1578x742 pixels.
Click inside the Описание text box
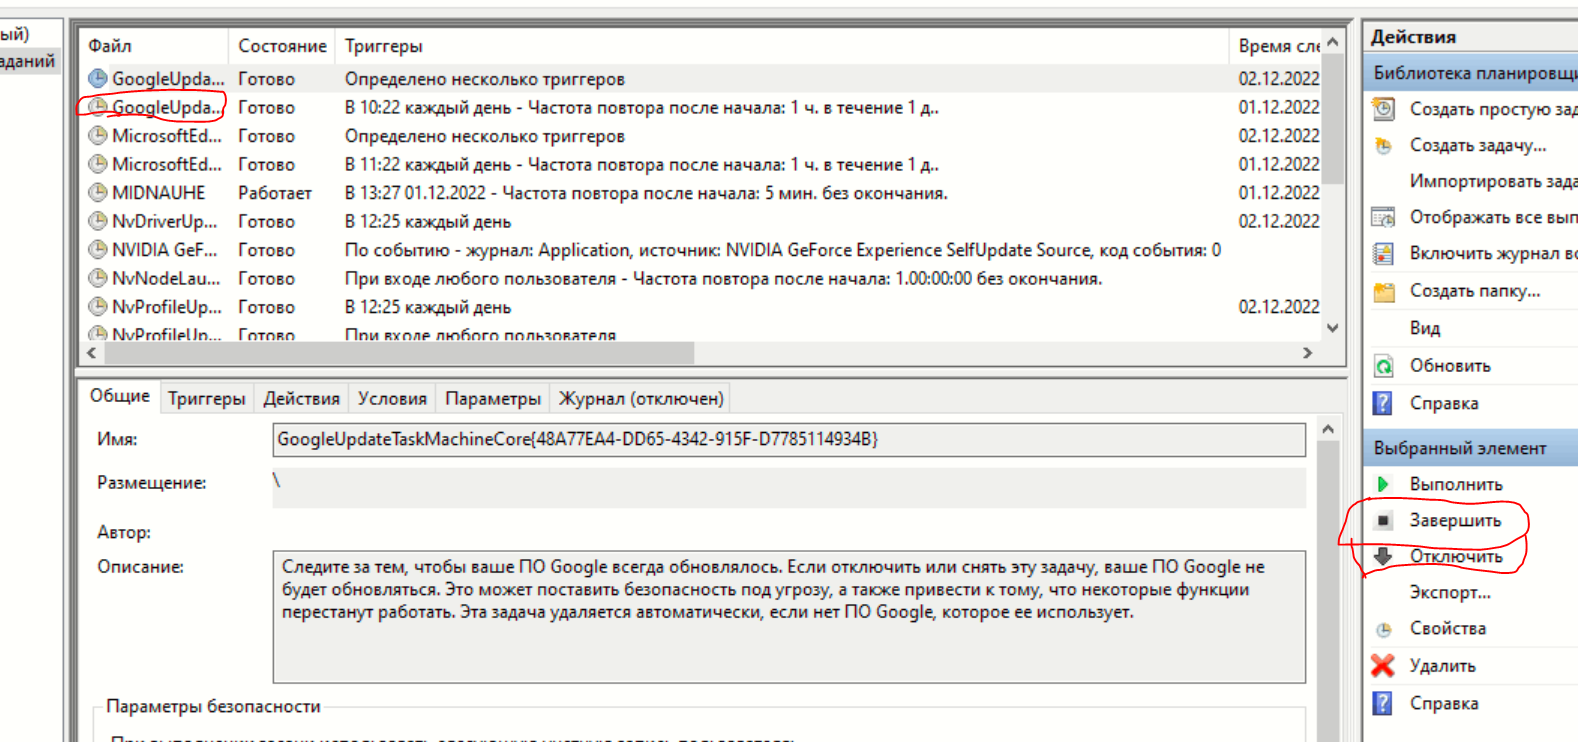point(789,617)
